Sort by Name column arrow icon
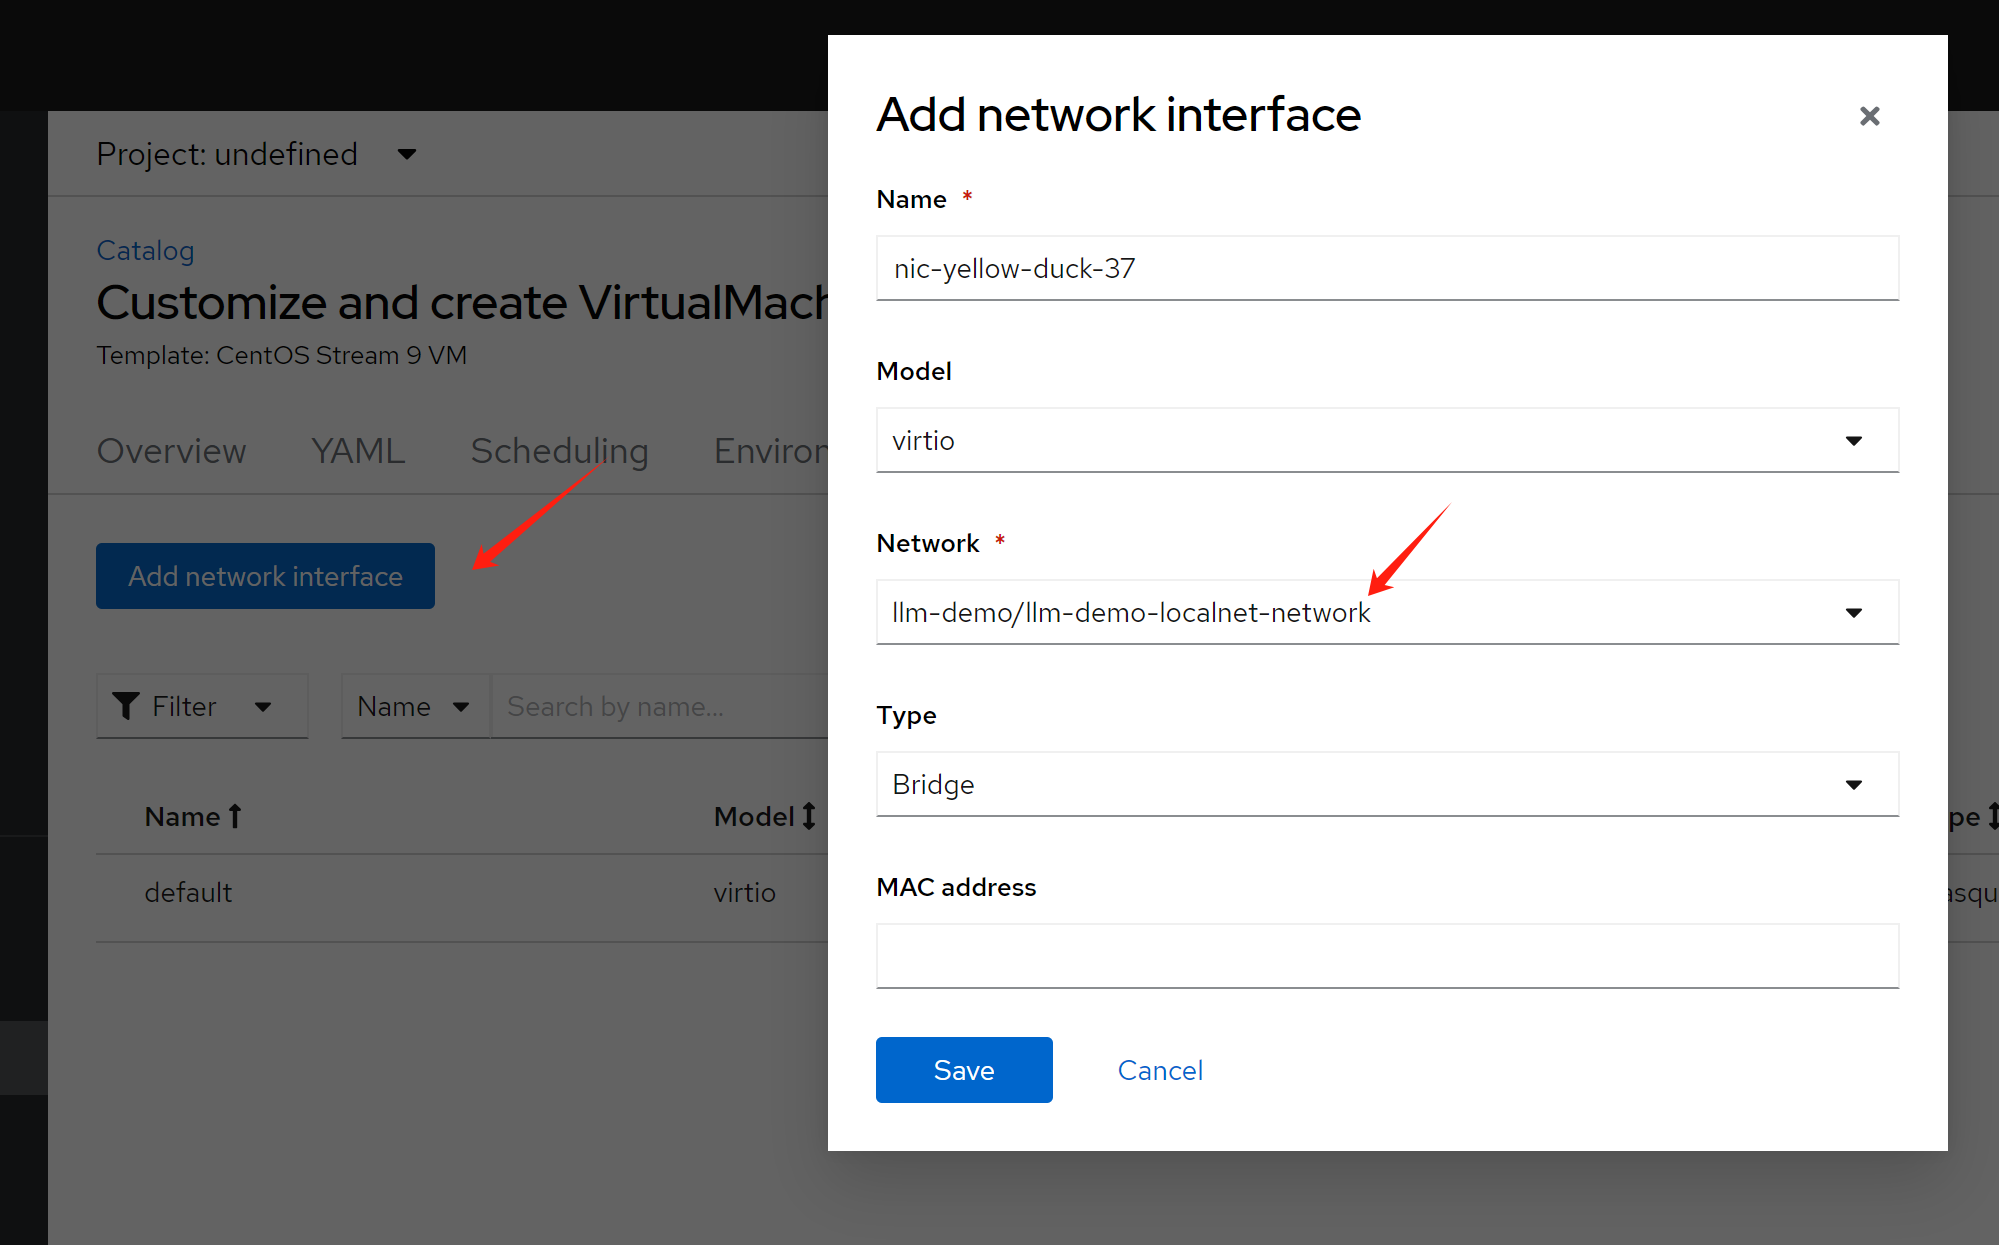1999x1245 pixels. (235, 816)
